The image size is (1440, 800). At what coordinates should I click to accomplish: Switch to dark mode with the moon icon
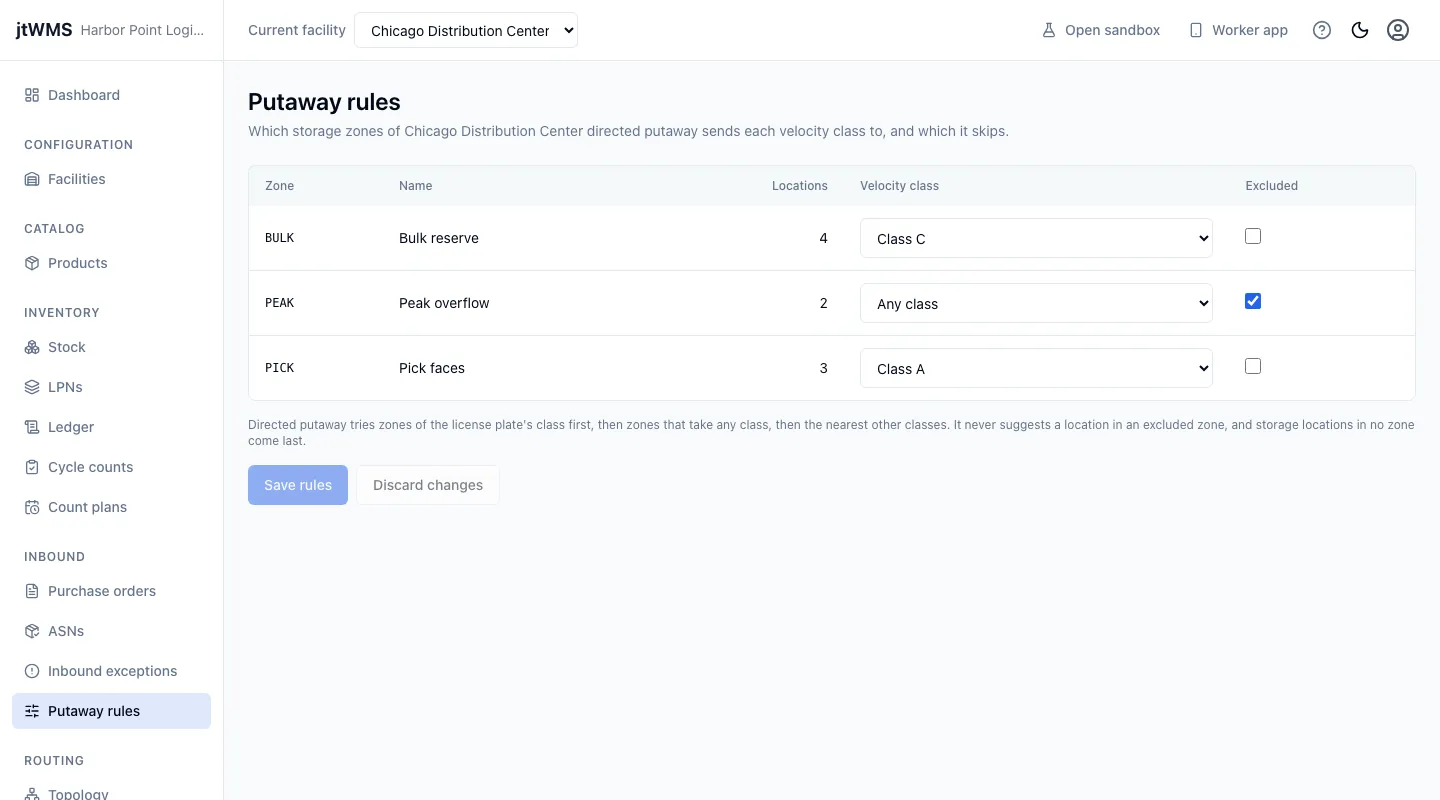[1360, 30]
